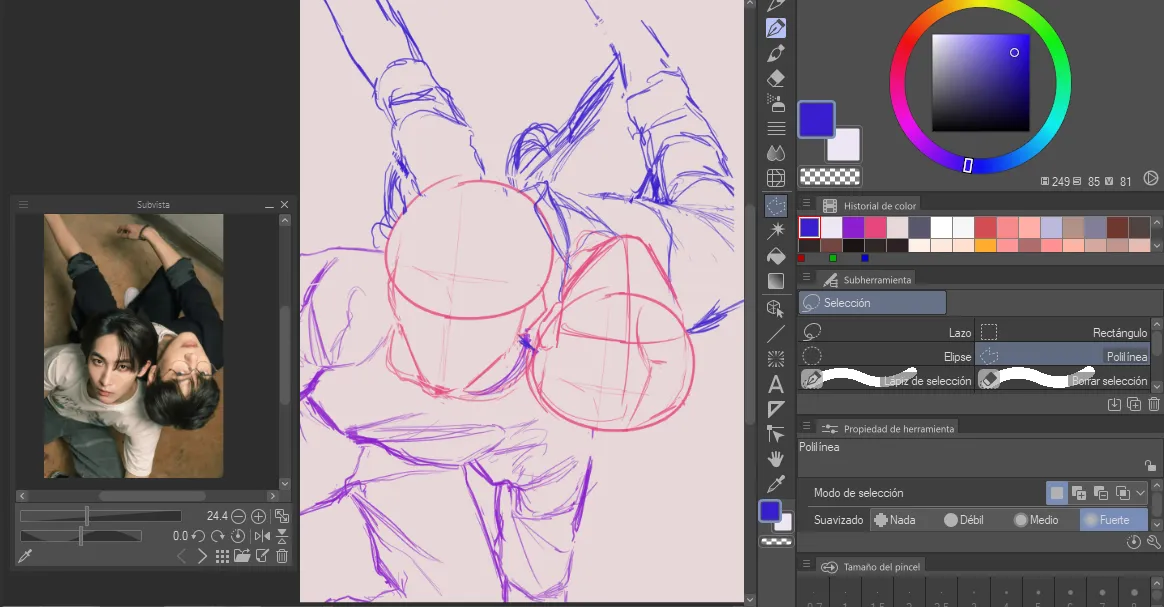Screen dimensions: 1164x607
Task: Set selection mode to Select from selected
Action: (x=1122, y=493)
